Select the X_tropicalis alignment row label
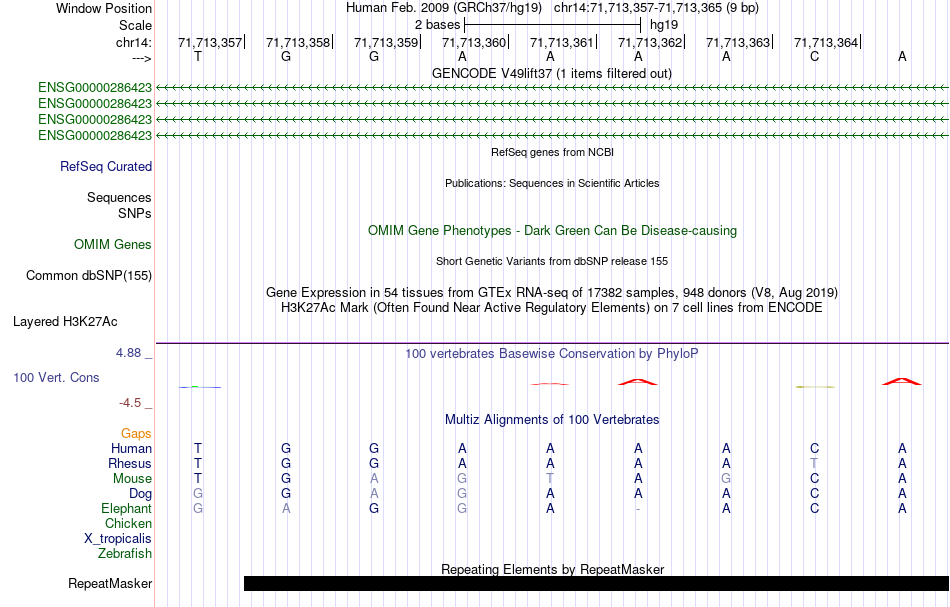 118,539
